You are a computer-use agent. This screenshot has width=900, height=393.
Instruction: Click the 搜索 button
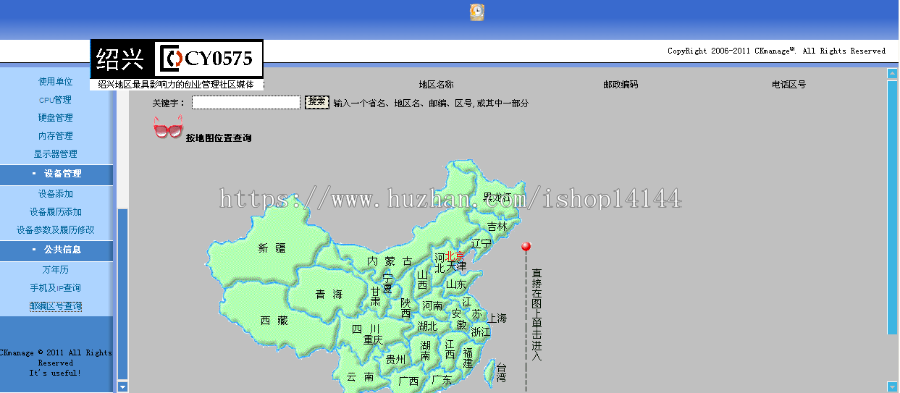[x=316, y=102]
